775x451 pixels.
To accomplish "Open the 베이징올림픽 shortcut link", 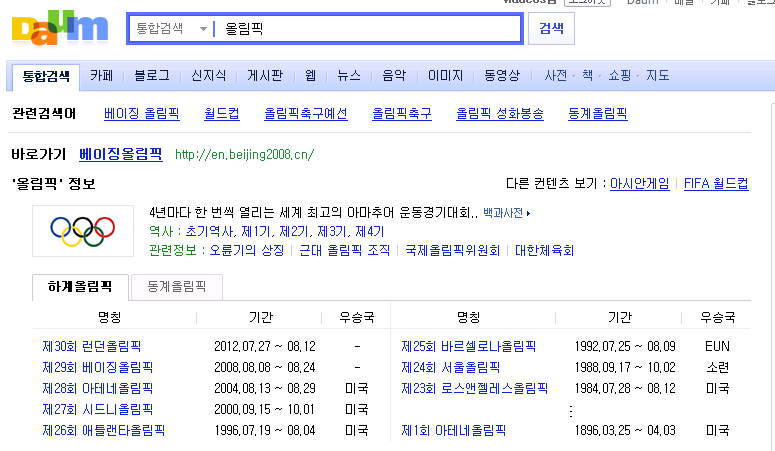I will [121, 154].
